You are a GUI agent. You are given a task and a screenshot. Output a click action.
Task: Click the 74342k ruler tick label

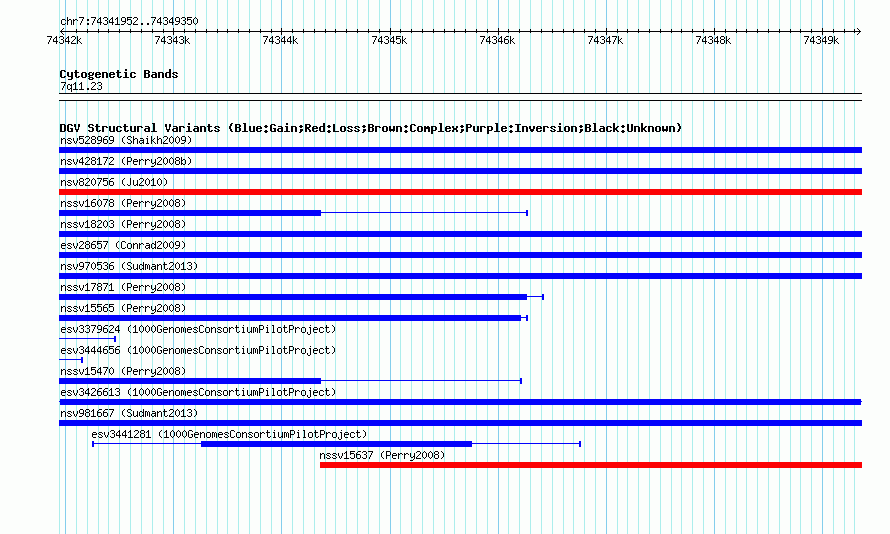click(64, 40)
